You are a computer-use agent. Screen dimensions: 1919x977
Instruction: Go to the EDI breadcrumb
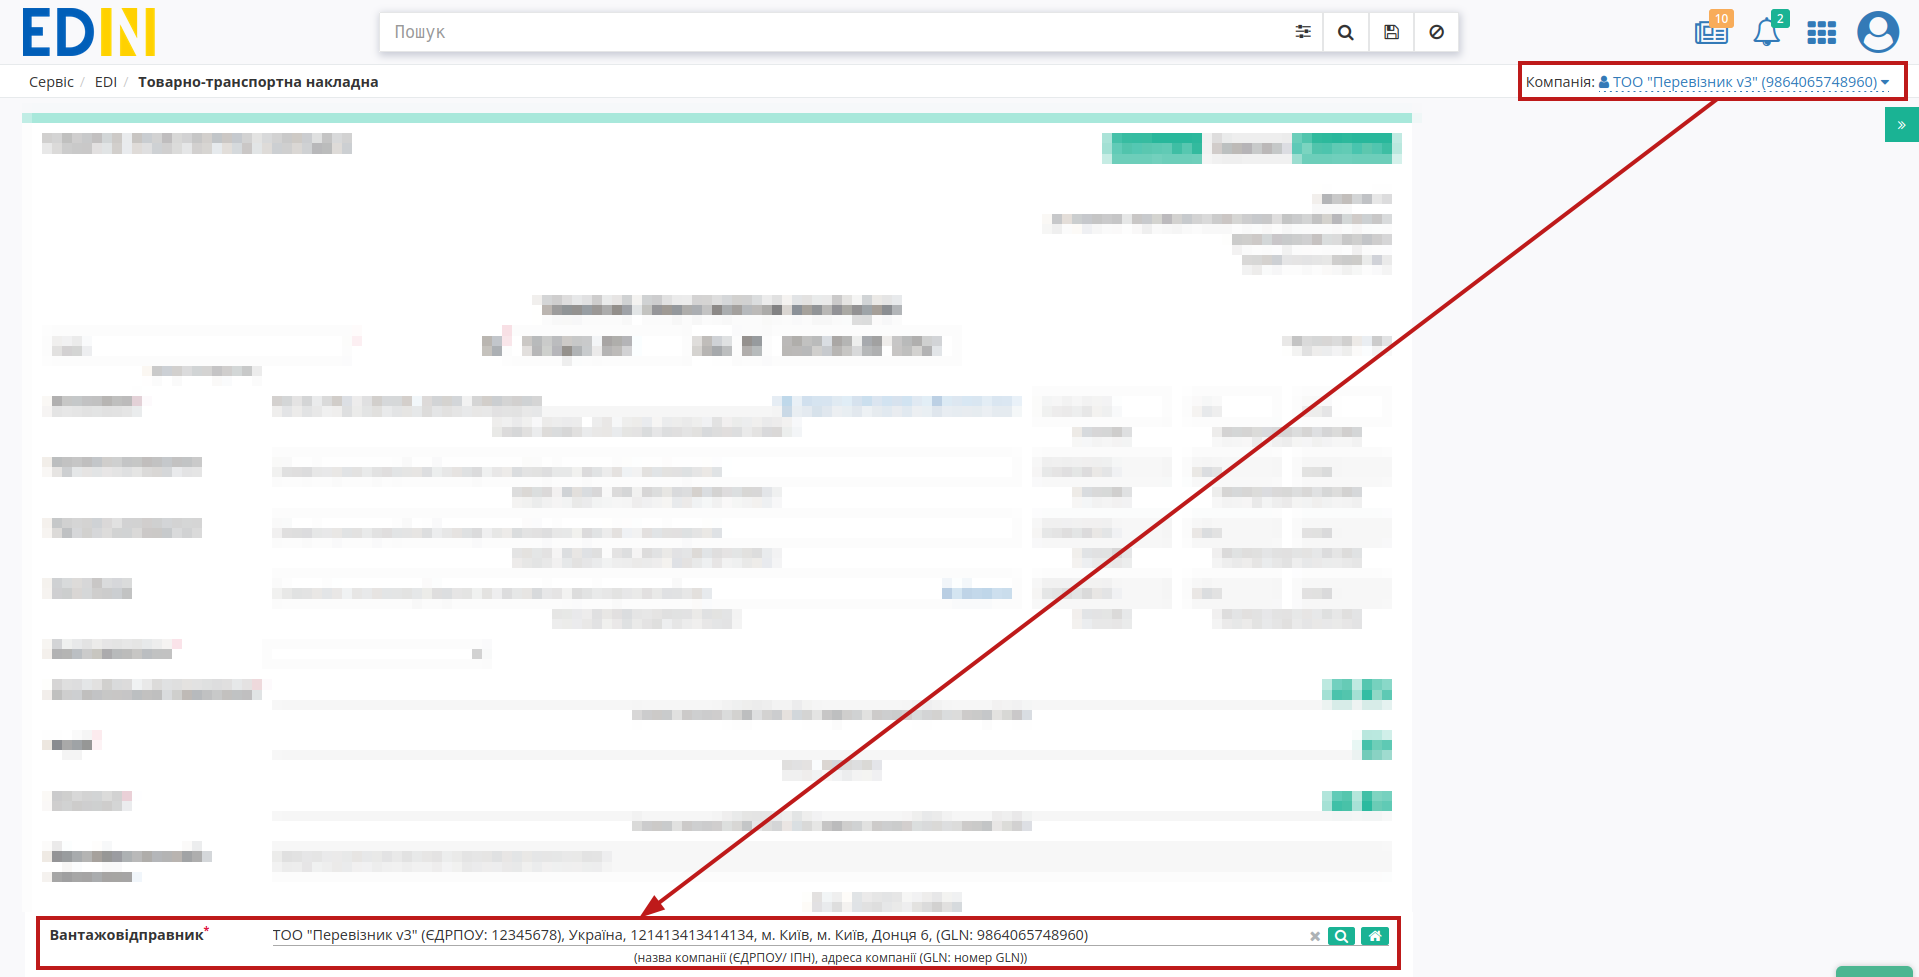[106, 82]
